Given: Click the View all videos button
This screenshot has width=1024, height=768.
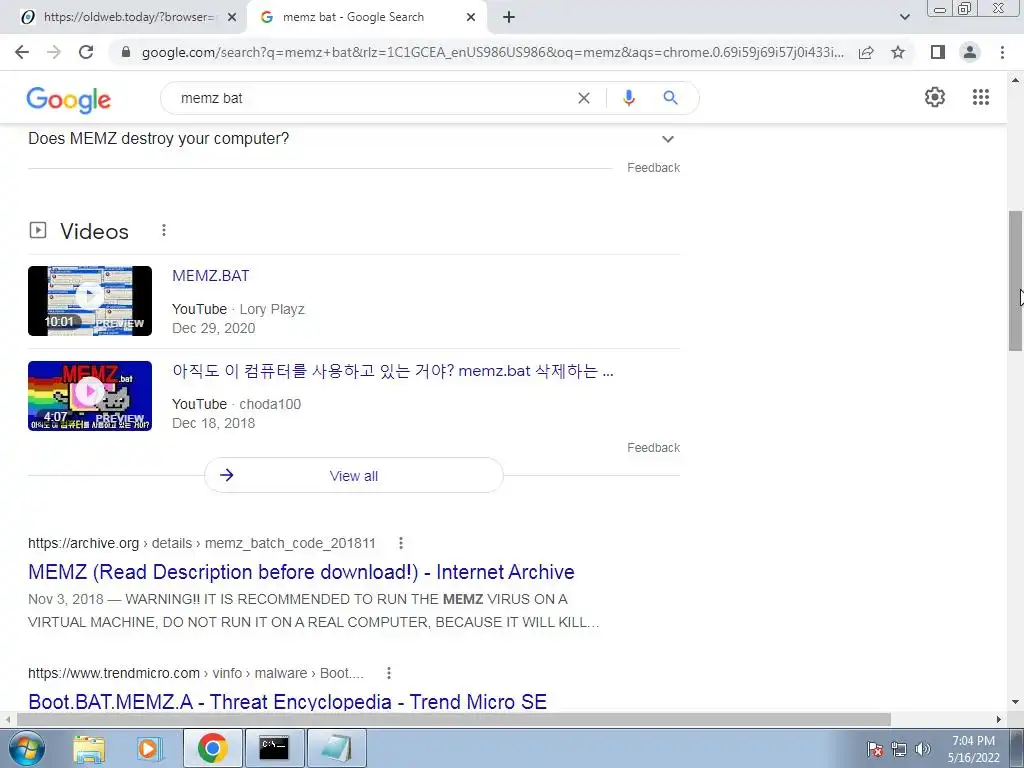Looking at the screenshot, I should point(354,475).
